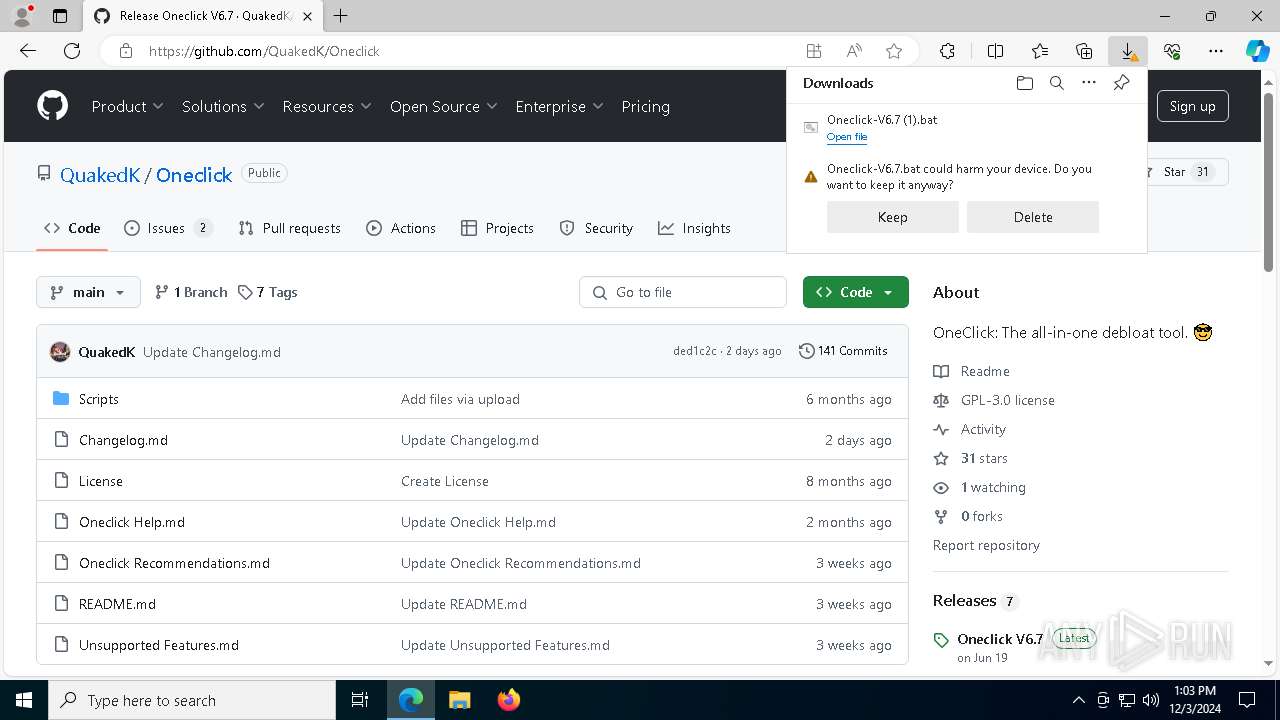Switch to the Insights tab

[694, 228]
